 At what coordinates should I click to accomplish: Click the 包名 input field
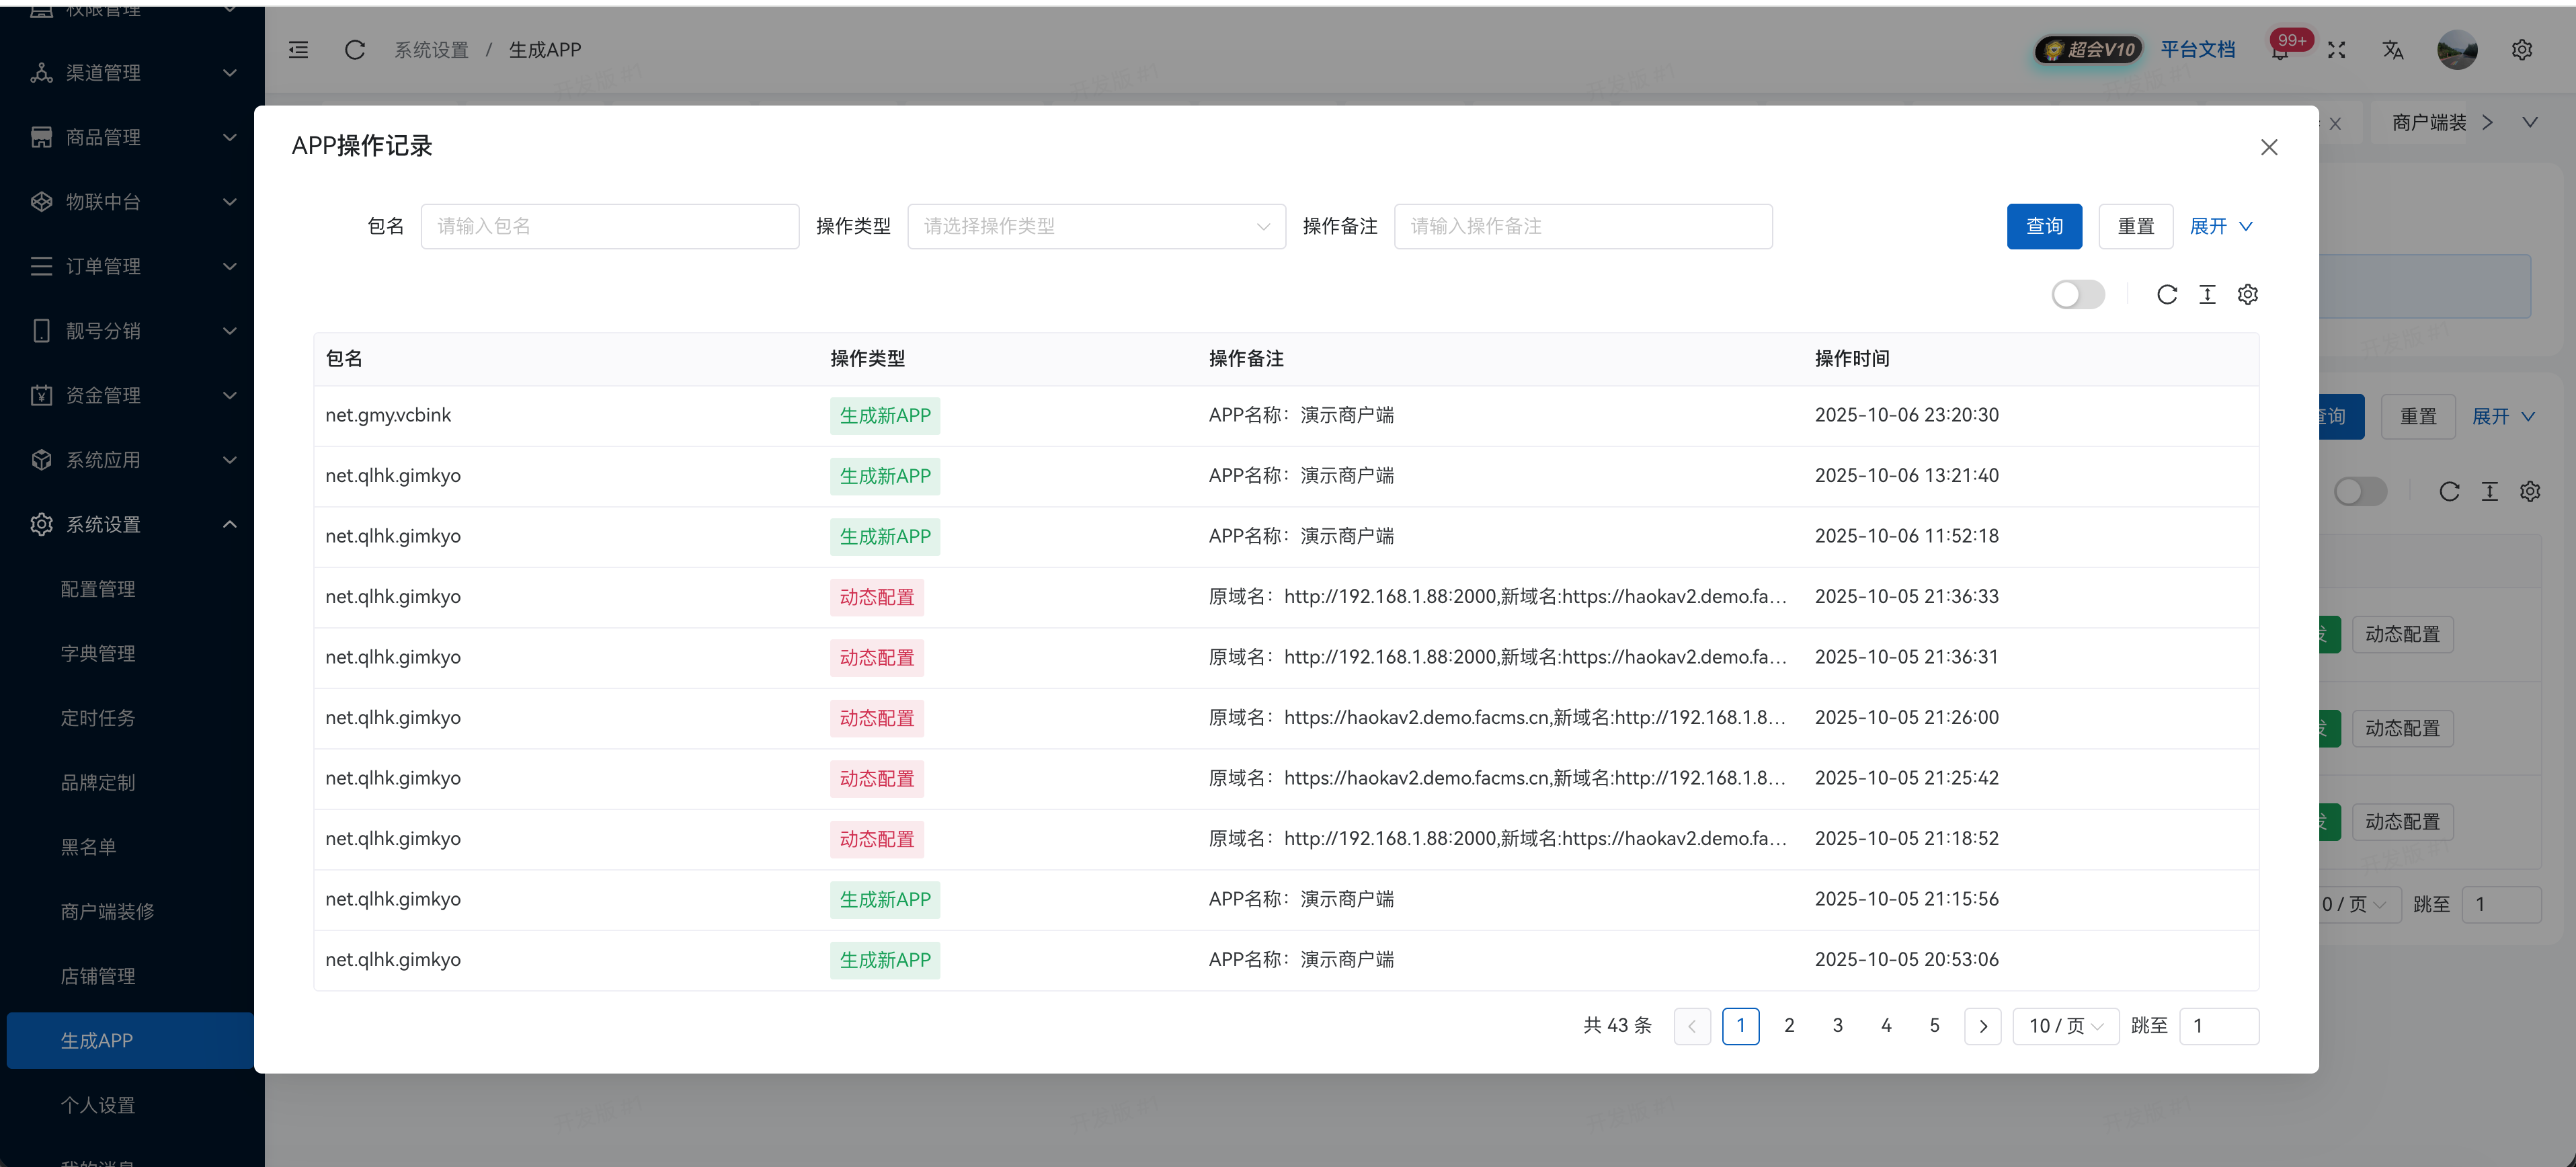(609, 227)
